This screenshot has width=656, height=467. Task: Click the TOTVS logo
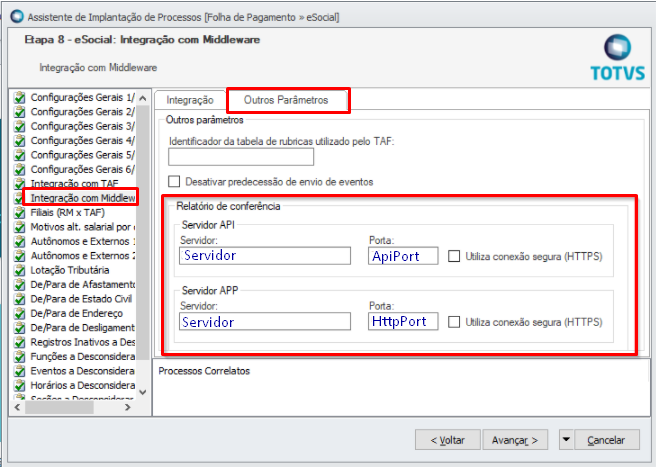pyautogui.click(x=618, y=58)
